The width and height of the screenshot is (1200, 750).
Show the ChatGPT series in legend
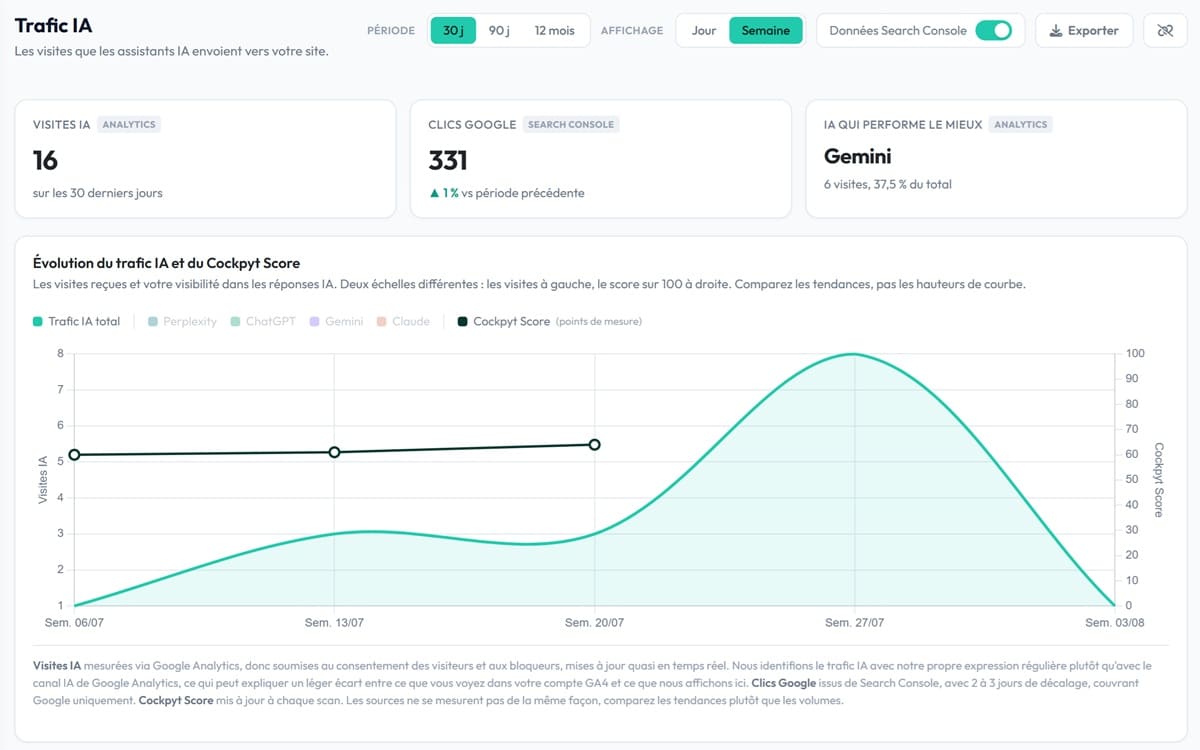[263, 321]
